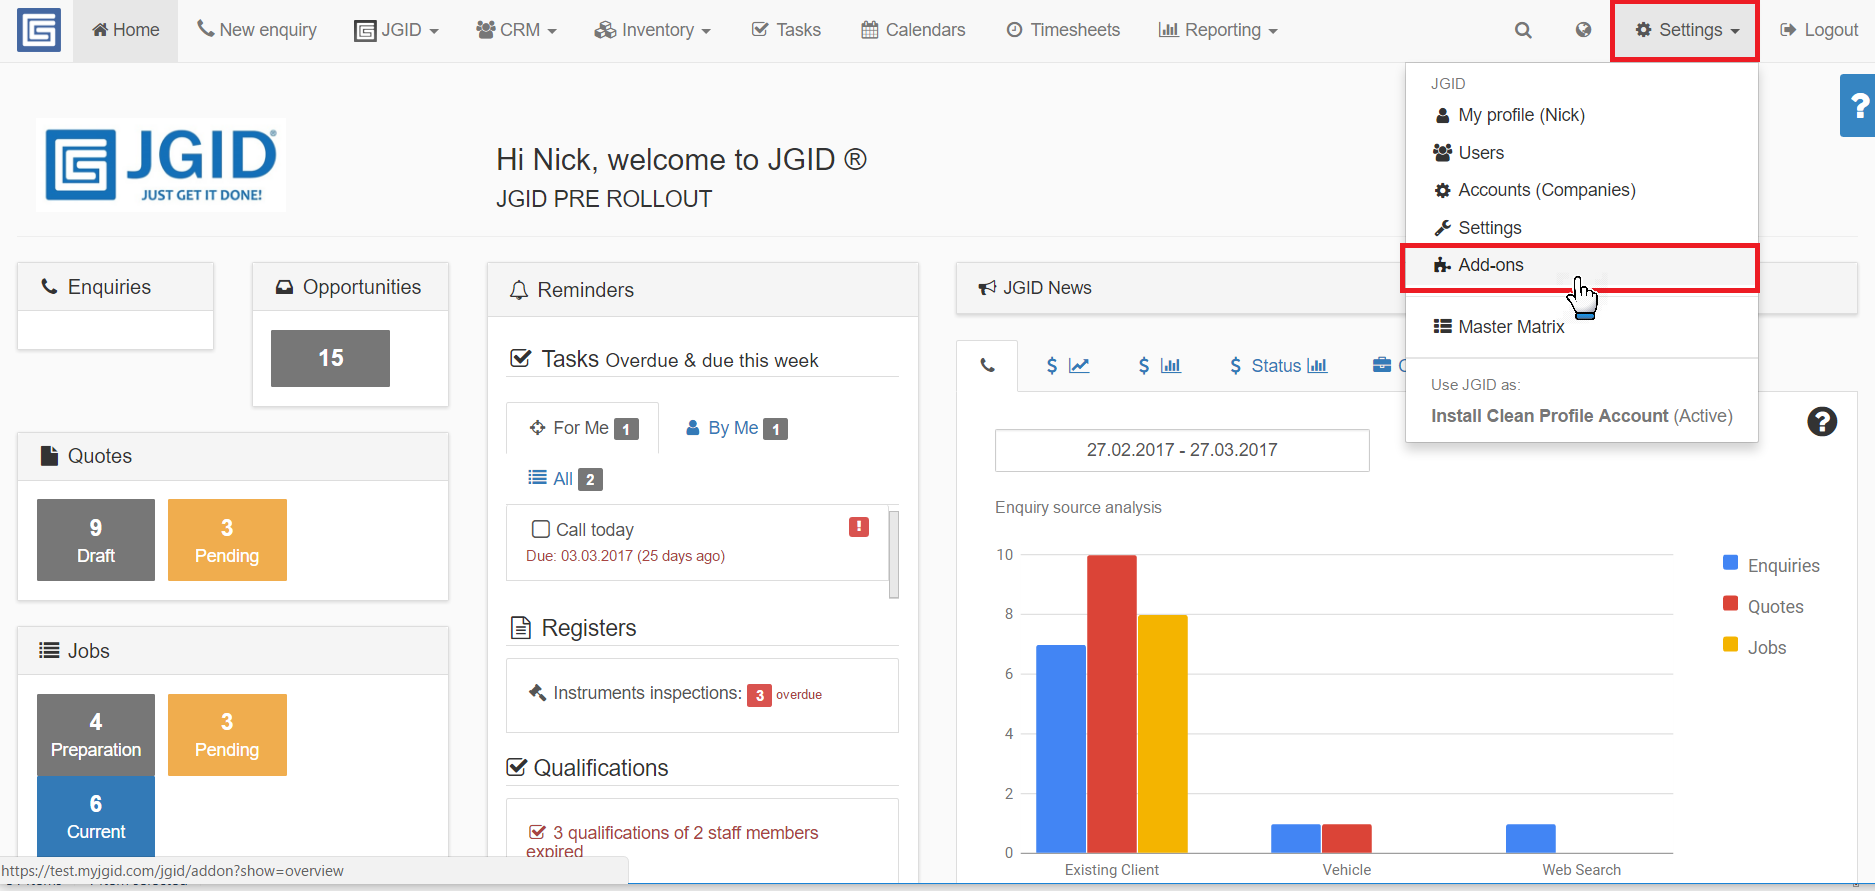Click the Users group icon in menu
1875x891 pixels.
click(x=1442, y=152)
